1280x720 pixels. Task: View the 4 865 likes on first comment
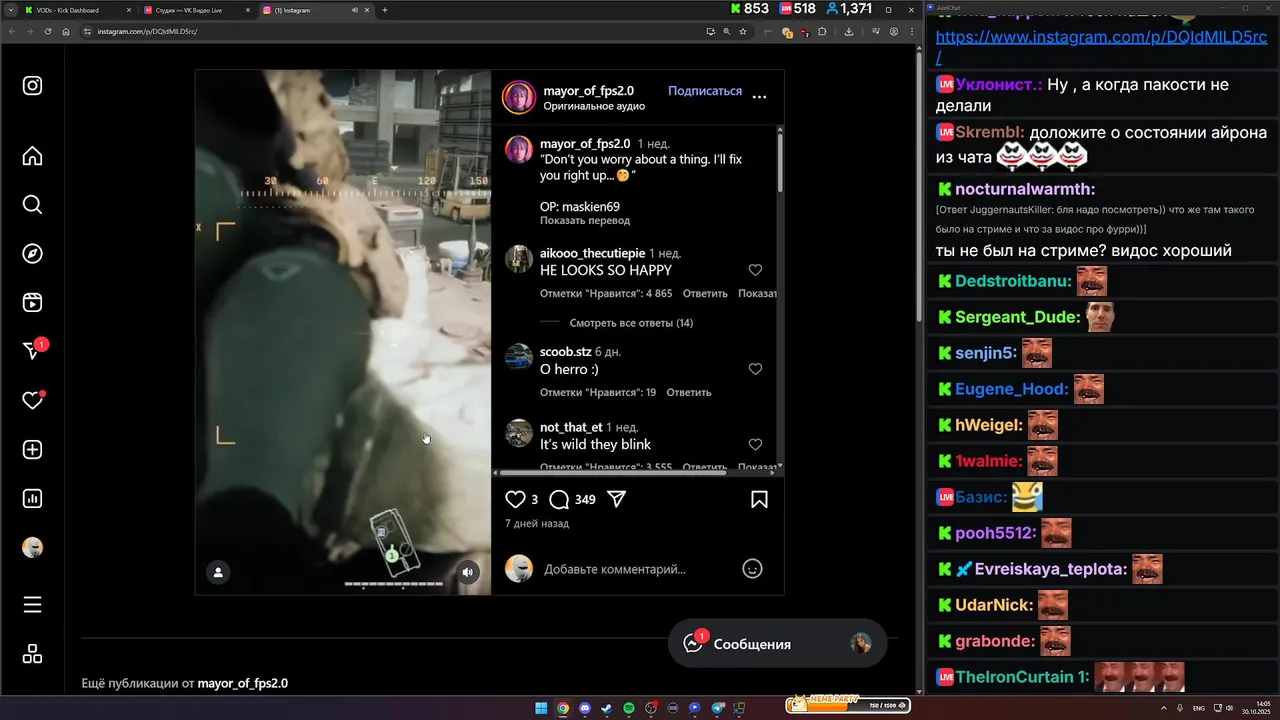(x=606, y=294)
